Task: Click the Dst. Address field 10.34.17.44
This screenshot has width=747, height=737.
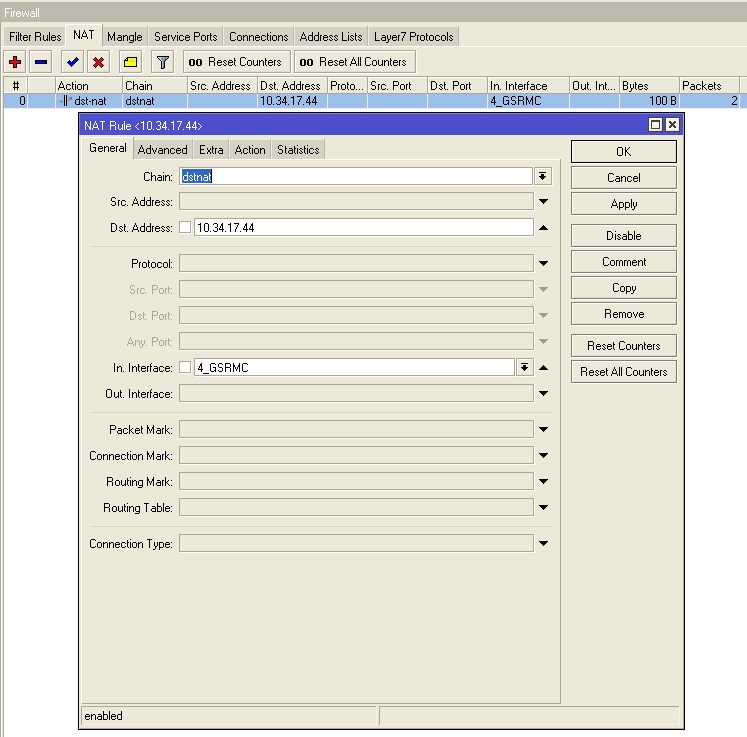Action: pos(363,227)
